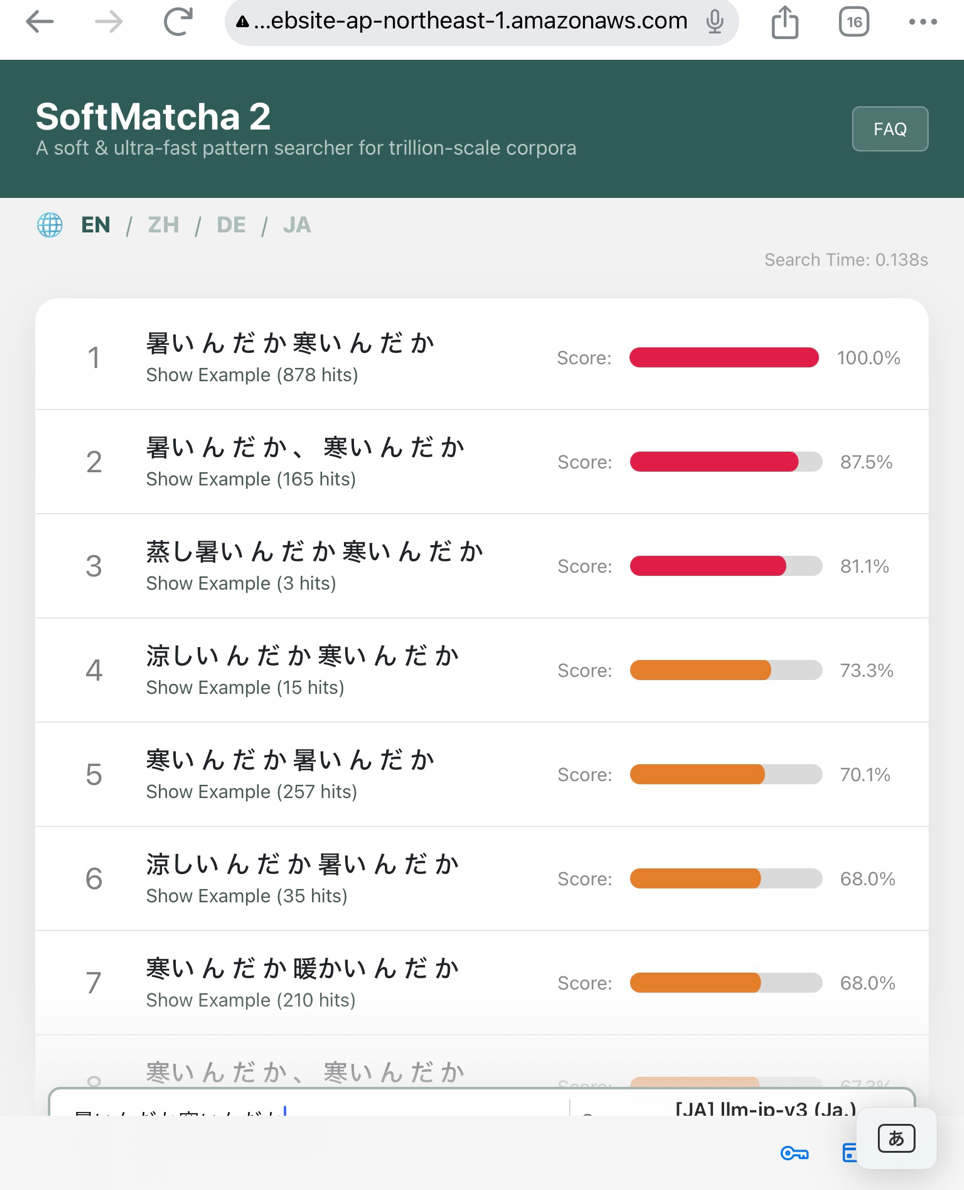The height and width of the screenshot is (1190, 964).
Task: Tap the browser forward arrow
Action: point(109,21)
